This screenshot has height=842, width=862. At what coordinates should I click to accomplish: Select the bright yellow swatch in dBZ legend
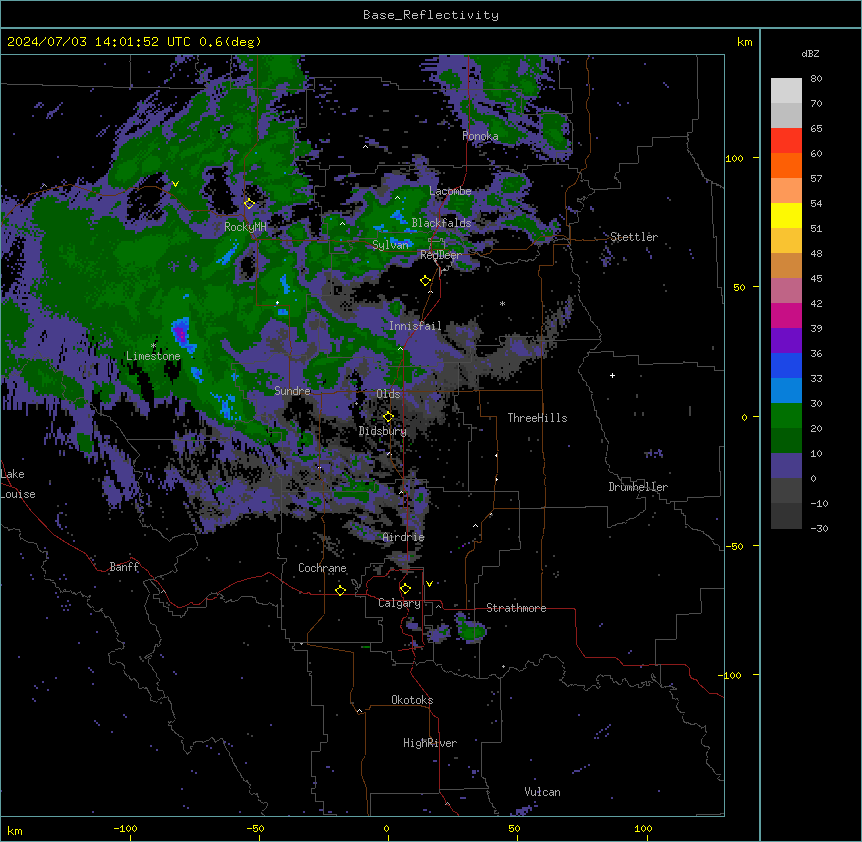[786, 215]
